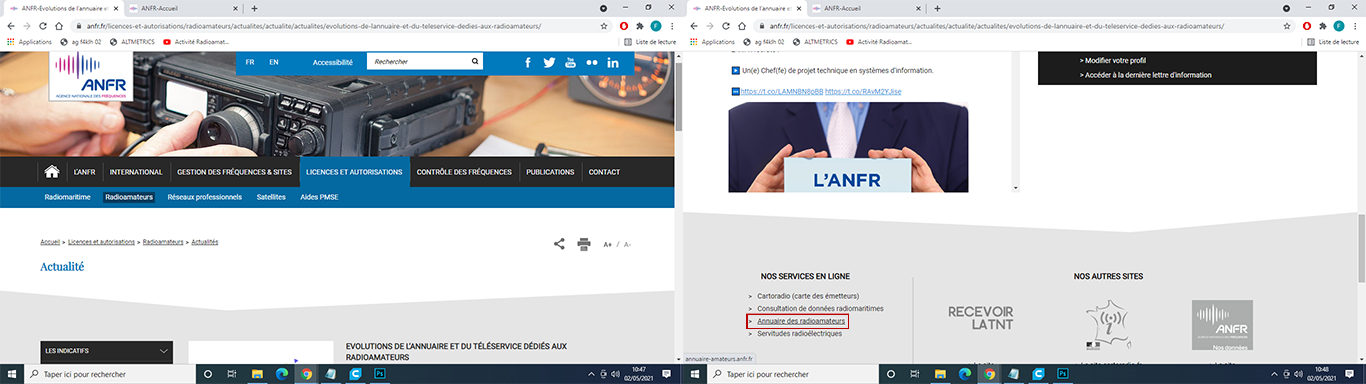1366x384 pixels.
Task: Open ANFR YouTube channel icon
Action: click(571, 62)
